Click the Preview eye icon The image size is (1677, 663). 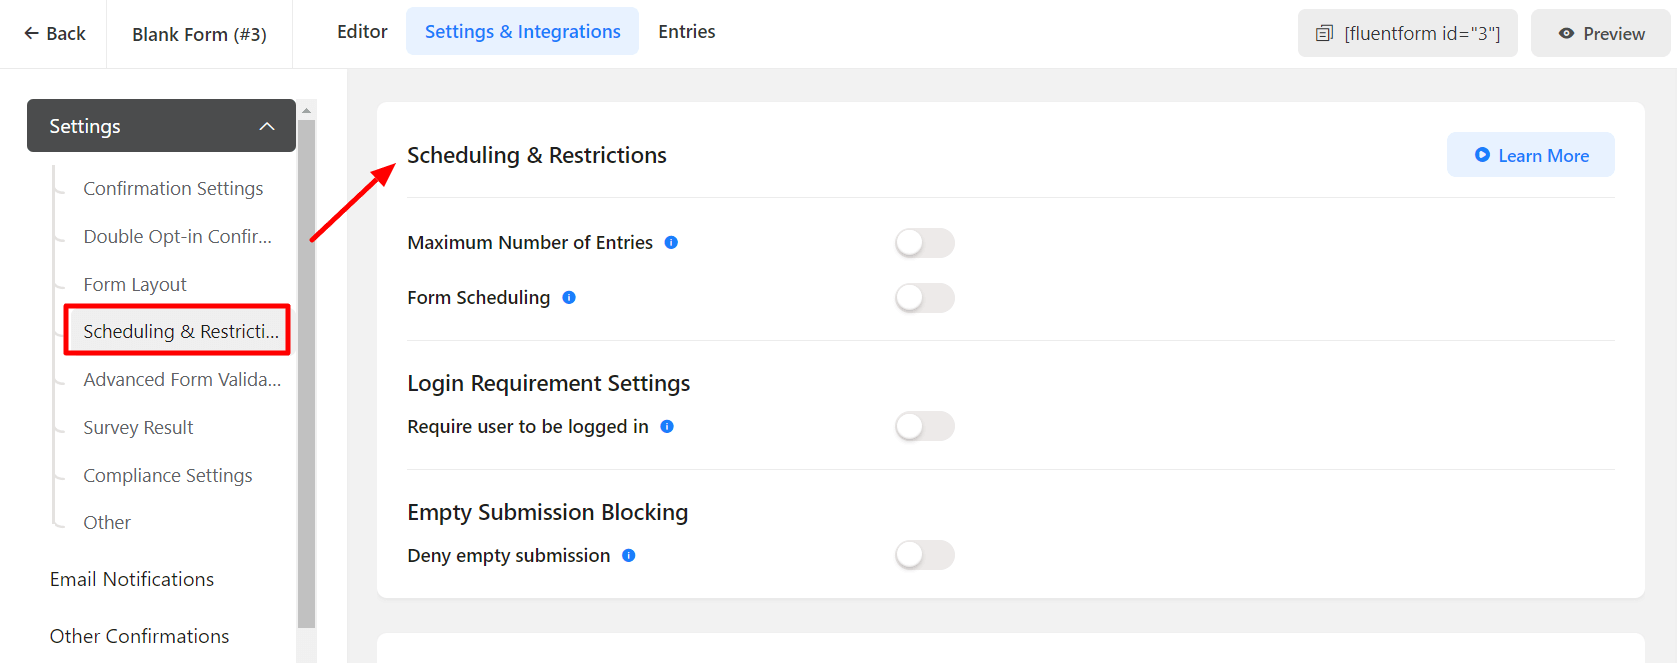point(1566,34)
